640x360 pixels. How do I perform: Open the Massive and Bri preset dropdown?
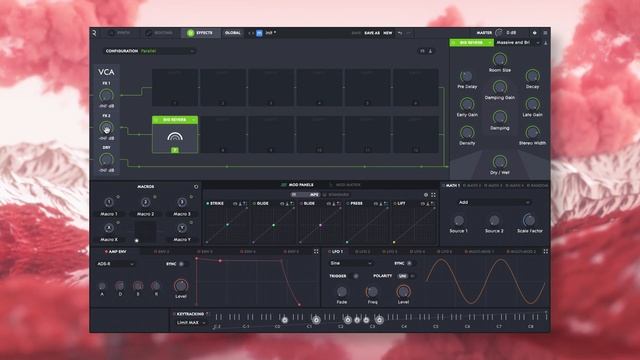pyautogui.click(x=518, y=42)
